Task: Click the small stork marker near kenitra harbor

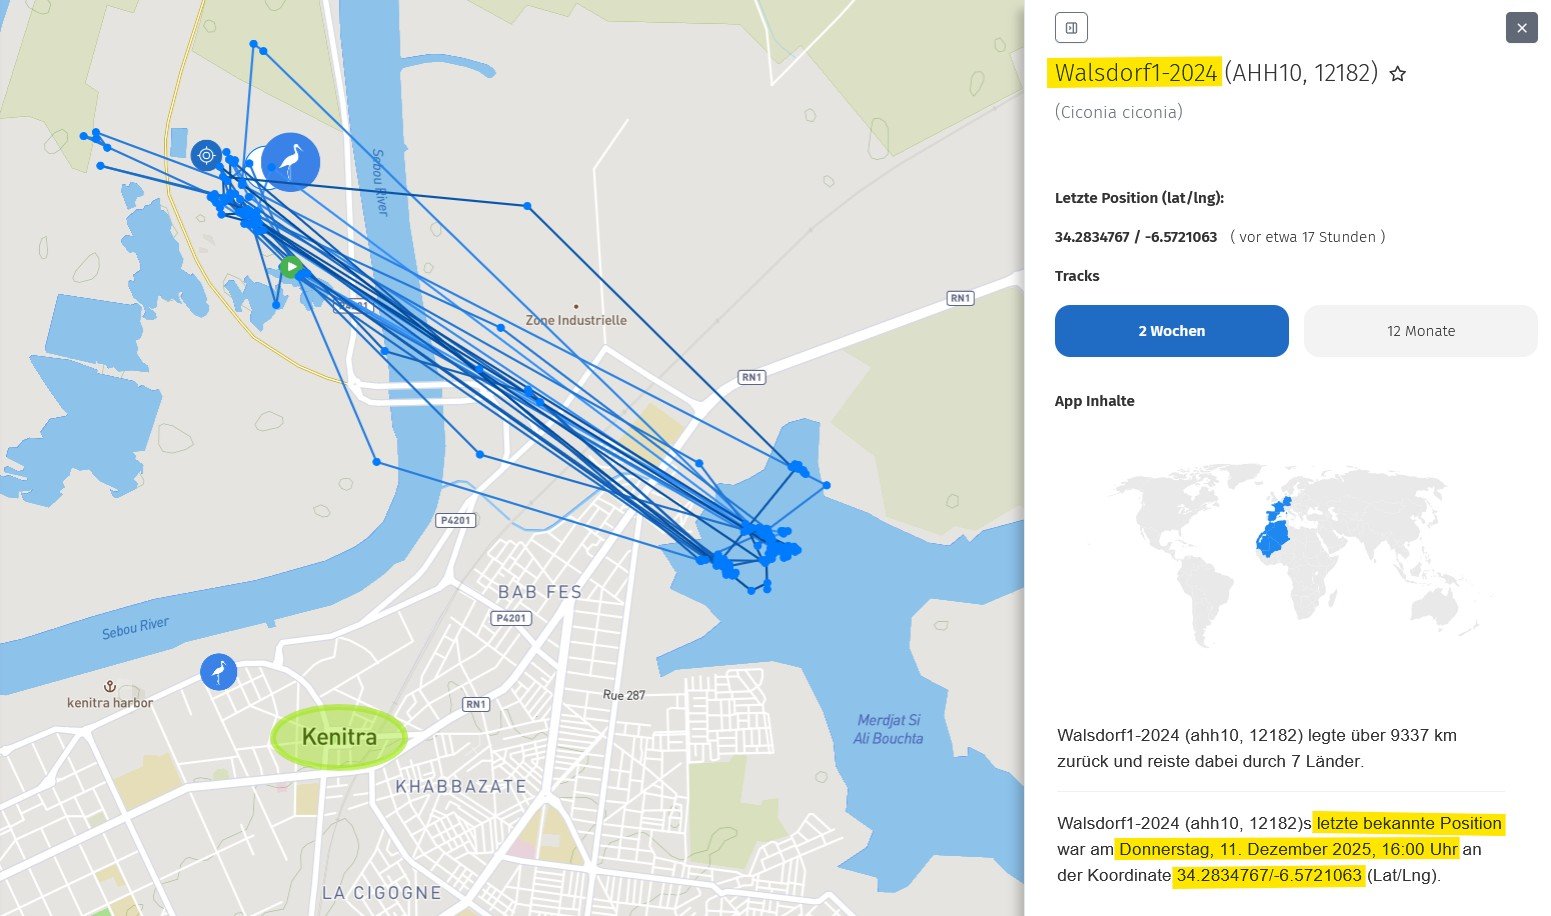Action: click(218, 672)
